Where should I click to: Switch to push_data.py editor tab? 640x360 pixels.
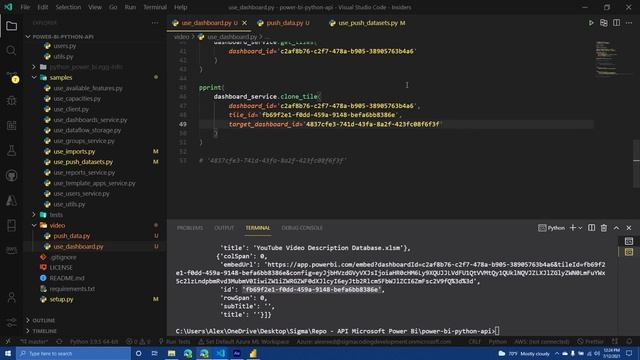pos(285,23)
